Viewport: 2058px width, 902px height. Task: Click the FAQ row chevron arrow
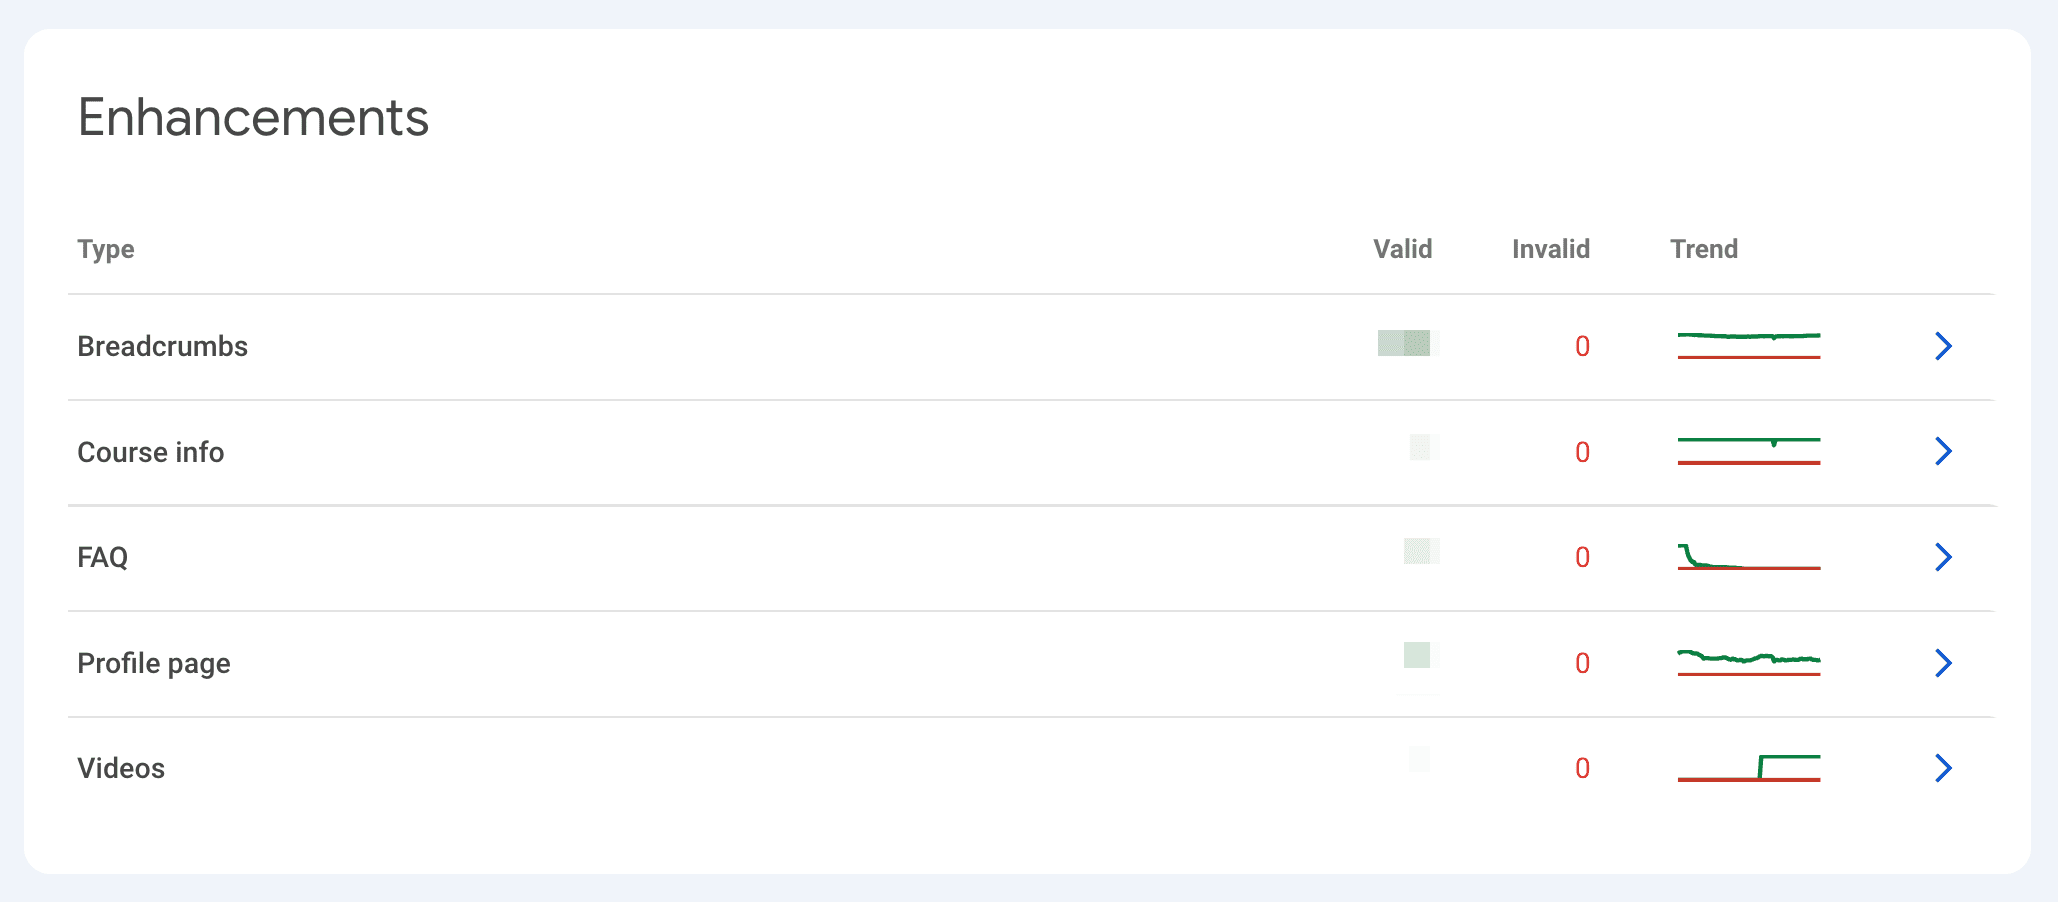click(1943, 557)
